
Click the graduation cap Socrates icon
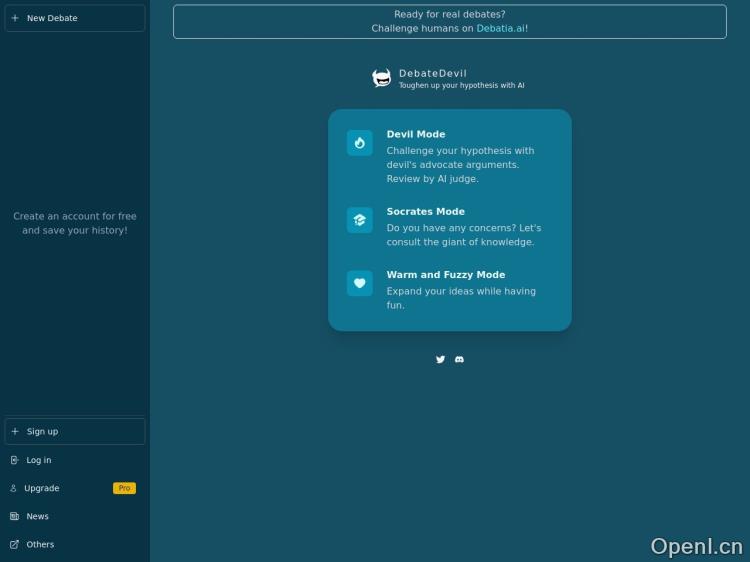[x=360, y=220]
